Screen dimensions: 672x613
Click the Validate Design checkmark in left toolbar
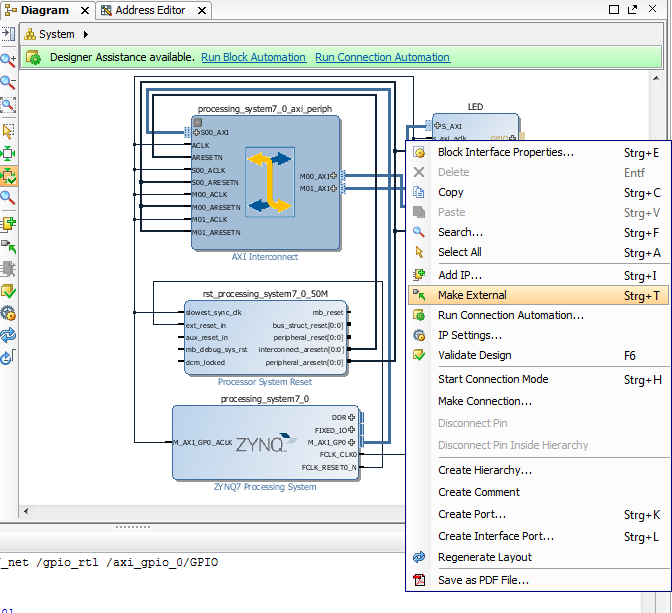click(8, 291)
